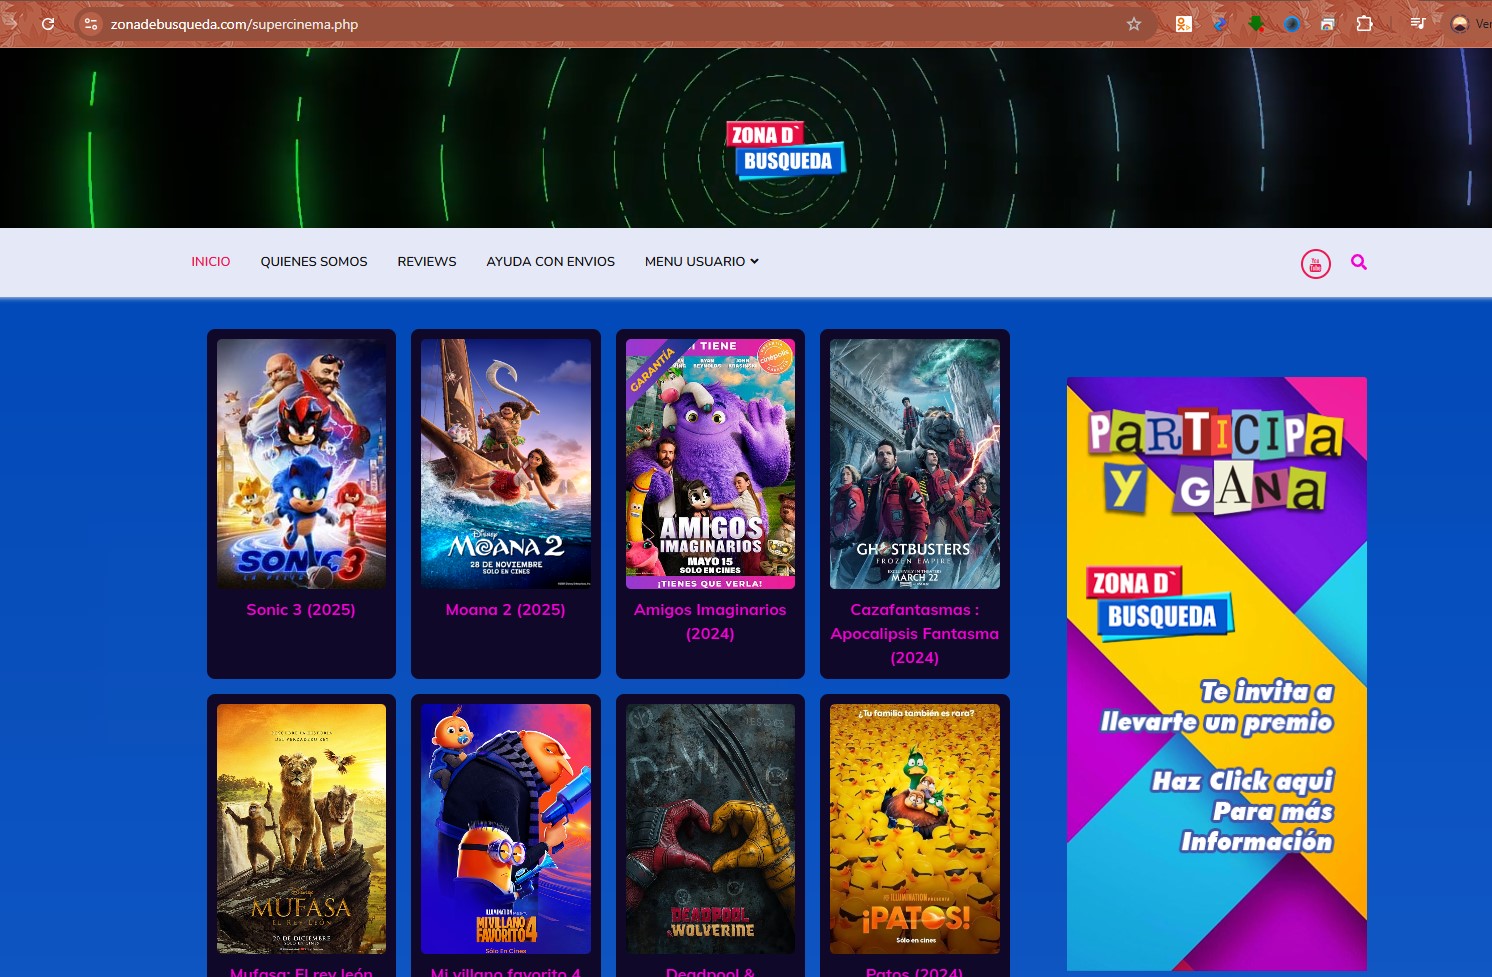Select the Ghostbusters Frozen Empire poster

coord(914,464)
